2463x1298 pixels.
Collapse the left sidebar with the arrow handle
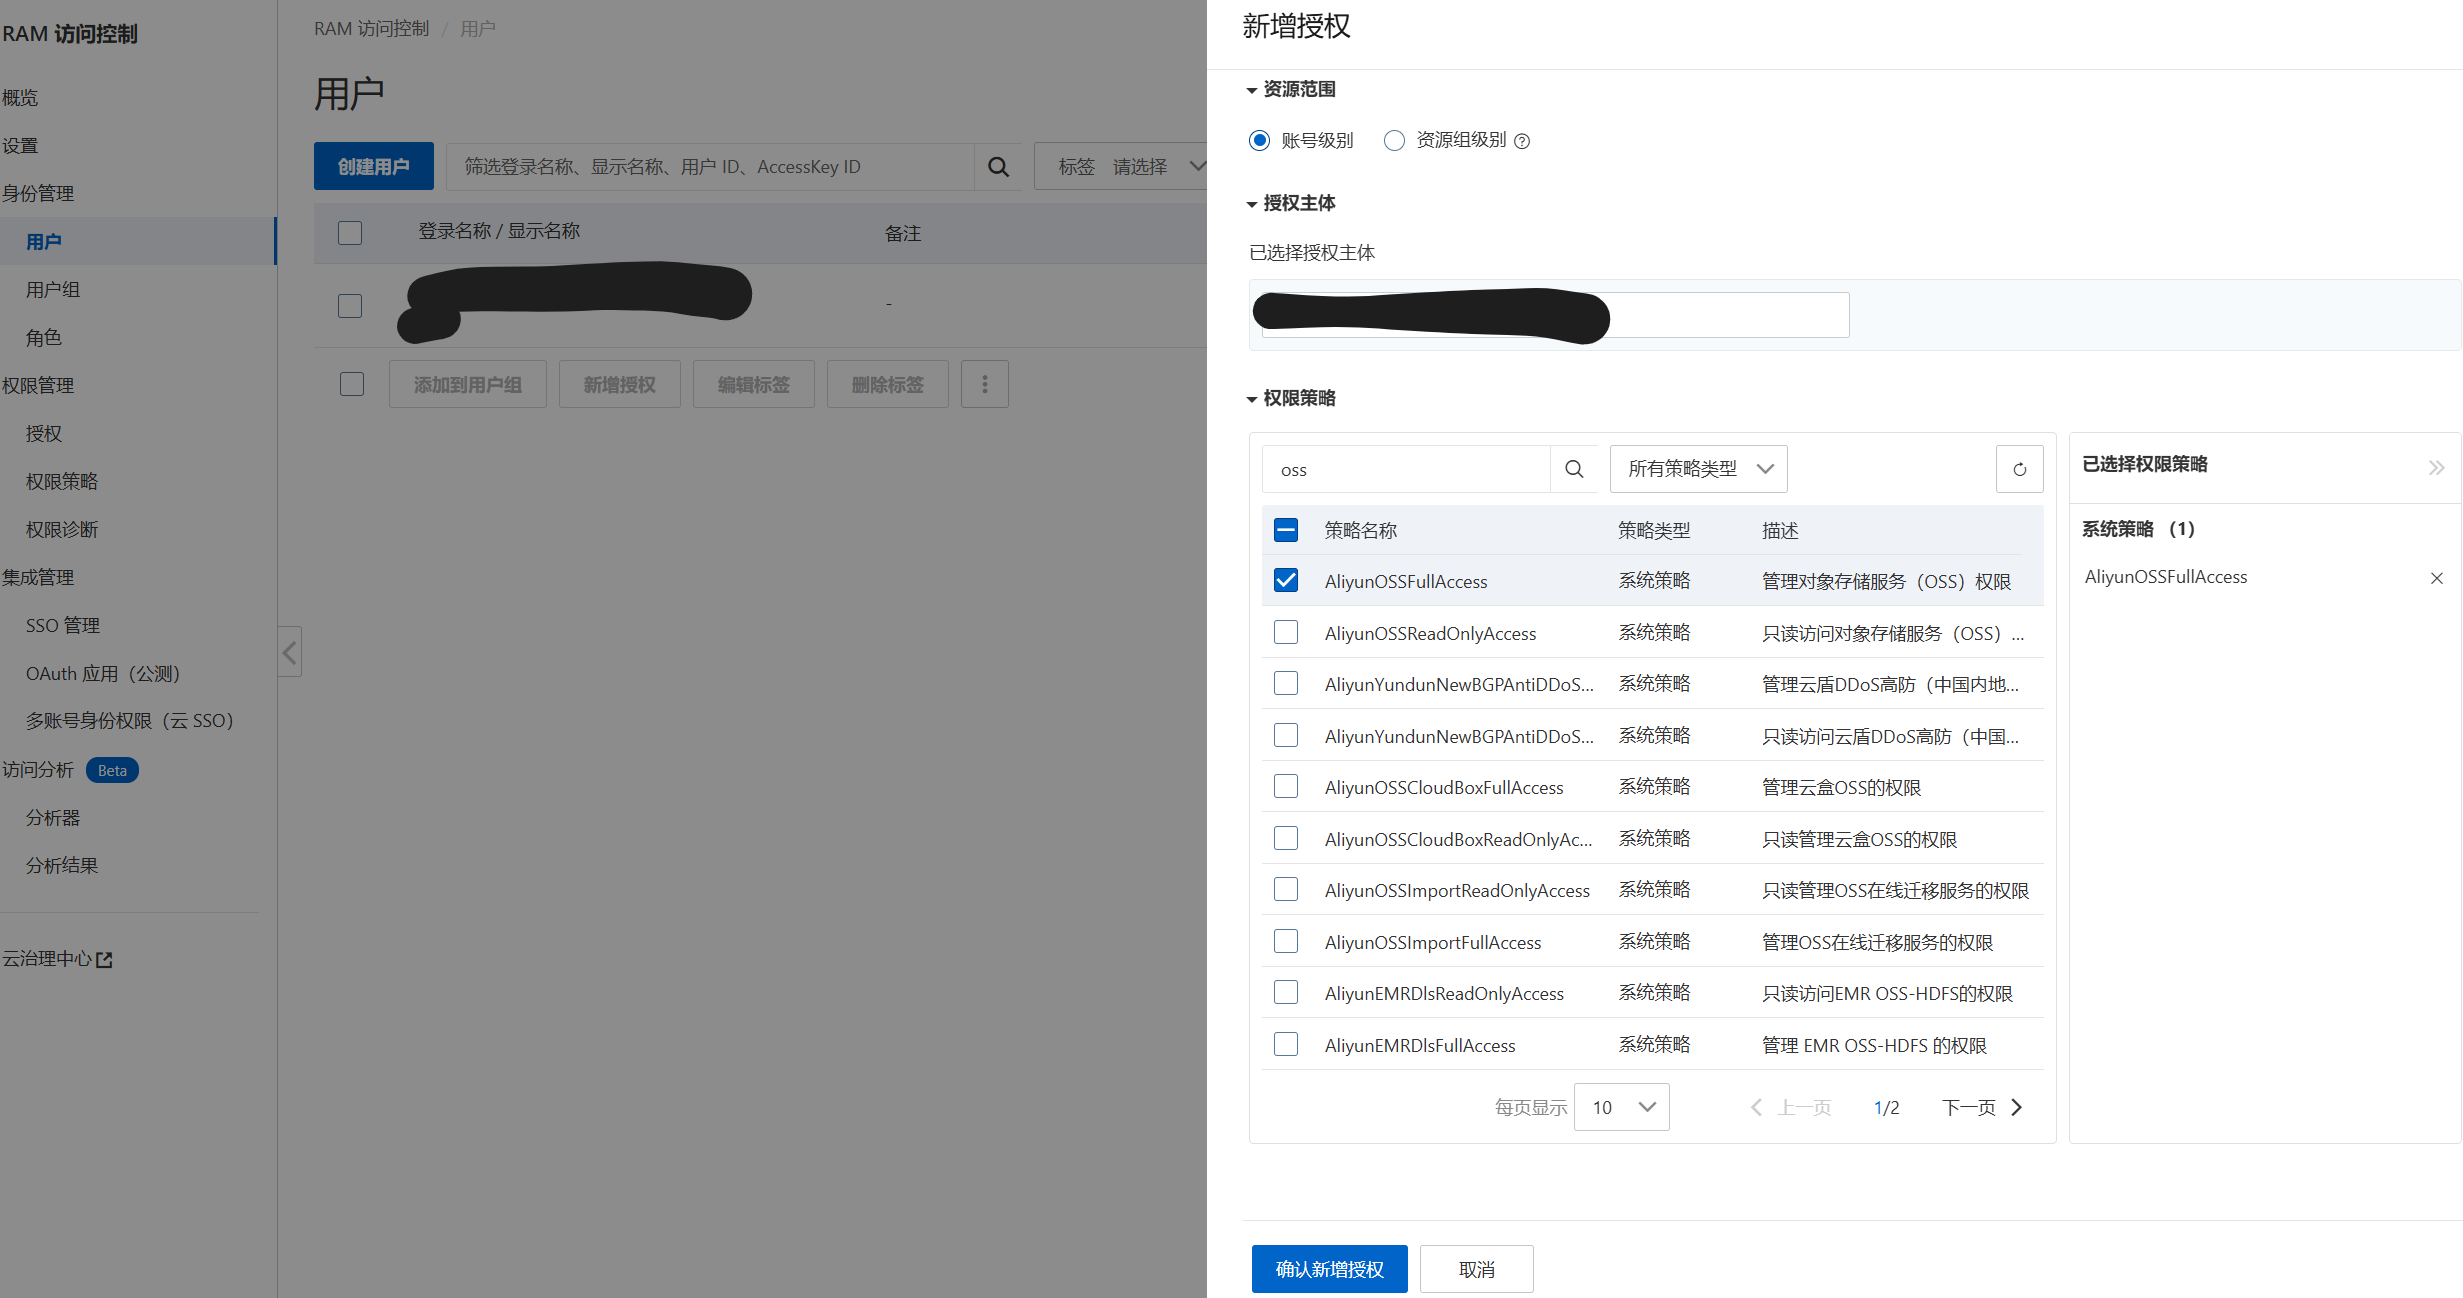(x=289, y=652)
